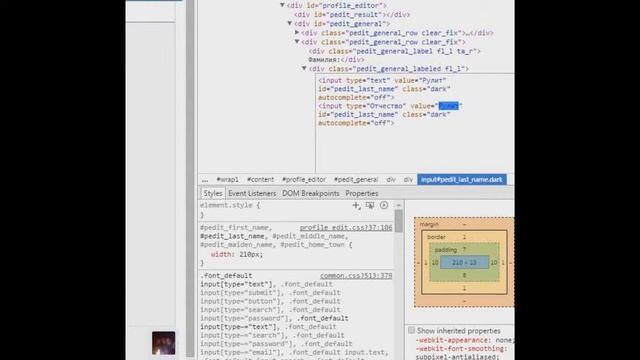
Task: Collapse the pedit_general_labeled fl_l node
Action: tap(304, 69)
